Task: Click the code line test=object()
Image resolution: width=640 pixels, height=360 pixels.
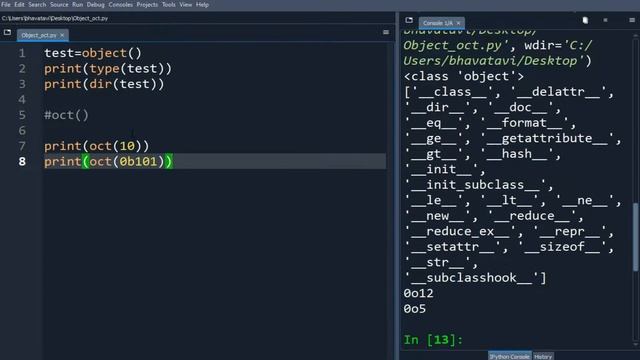Action: click(x=93, y=53)
